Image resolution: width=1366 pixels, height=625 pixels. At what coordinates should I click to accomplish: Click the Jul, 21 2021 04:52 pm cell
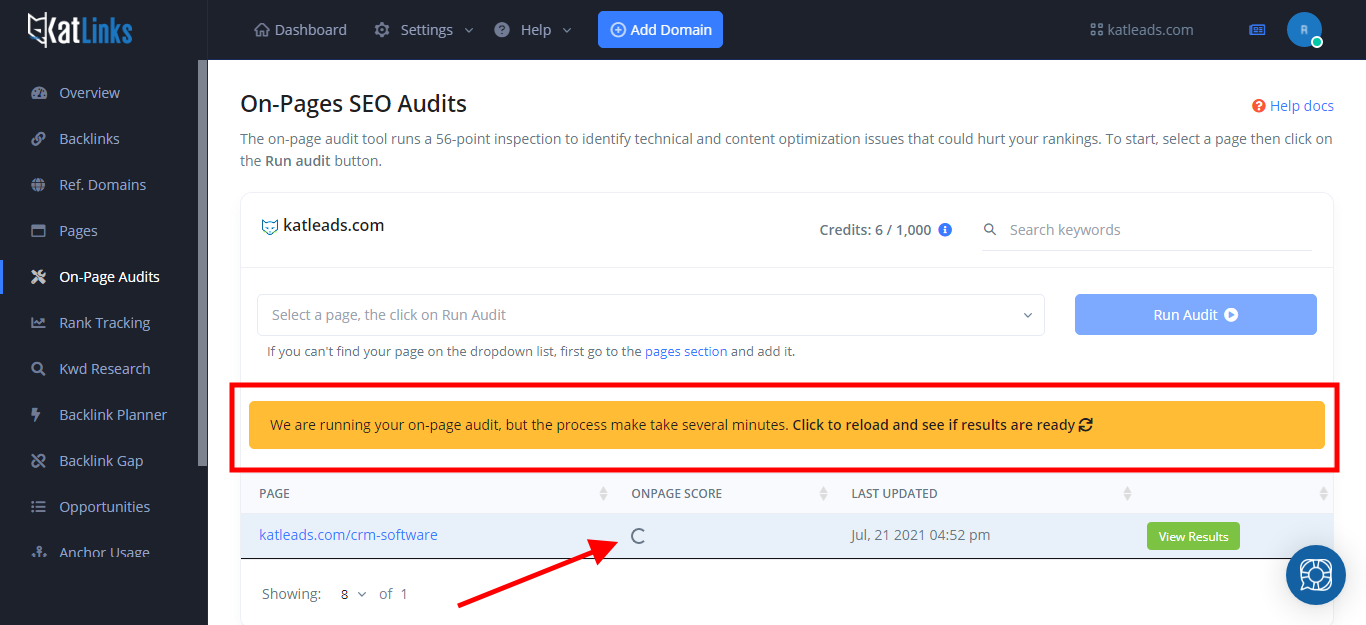(x=920, y=535)
